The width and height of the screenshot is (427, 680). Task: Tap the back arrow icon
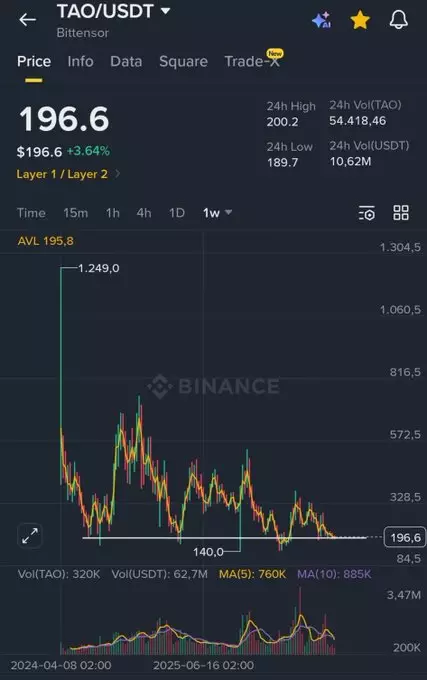pyautogui.click(x=27, y=20)
